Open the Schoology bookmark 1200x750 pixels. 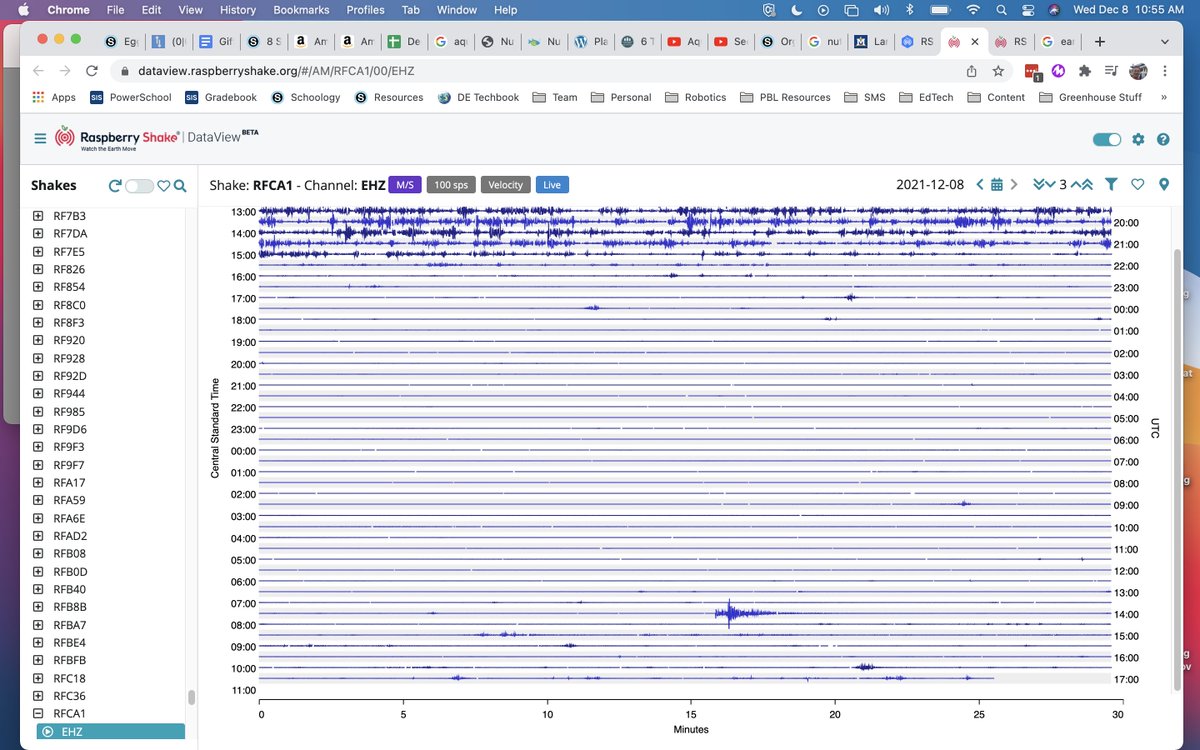pyautogui.click(x=306, y=97)
